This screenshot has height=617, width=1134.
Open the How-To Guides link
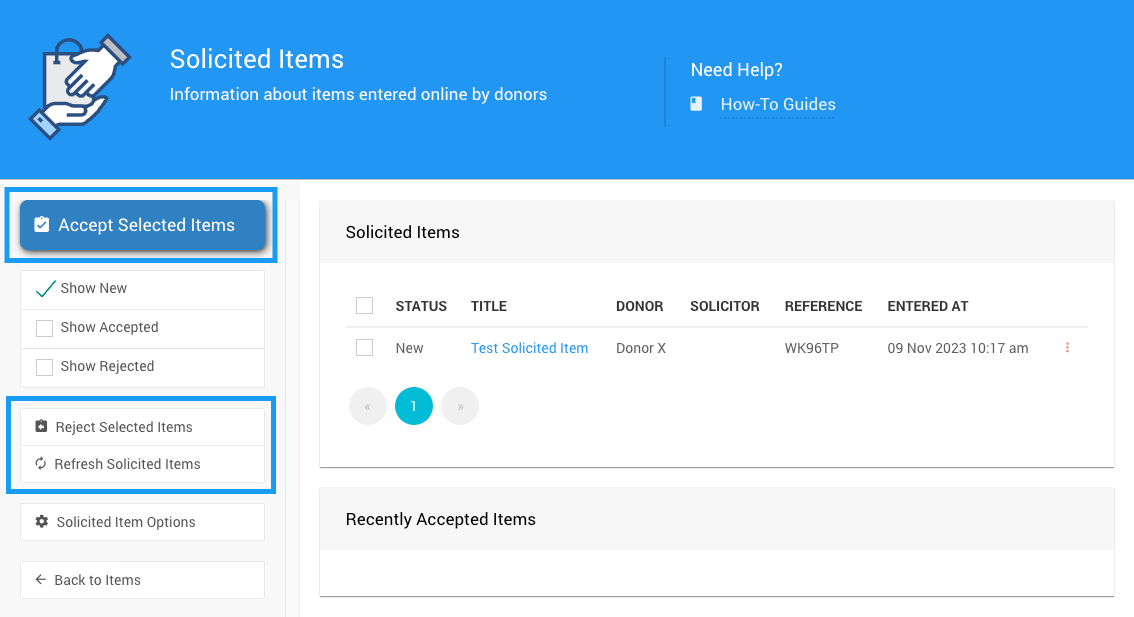point(778,104)
